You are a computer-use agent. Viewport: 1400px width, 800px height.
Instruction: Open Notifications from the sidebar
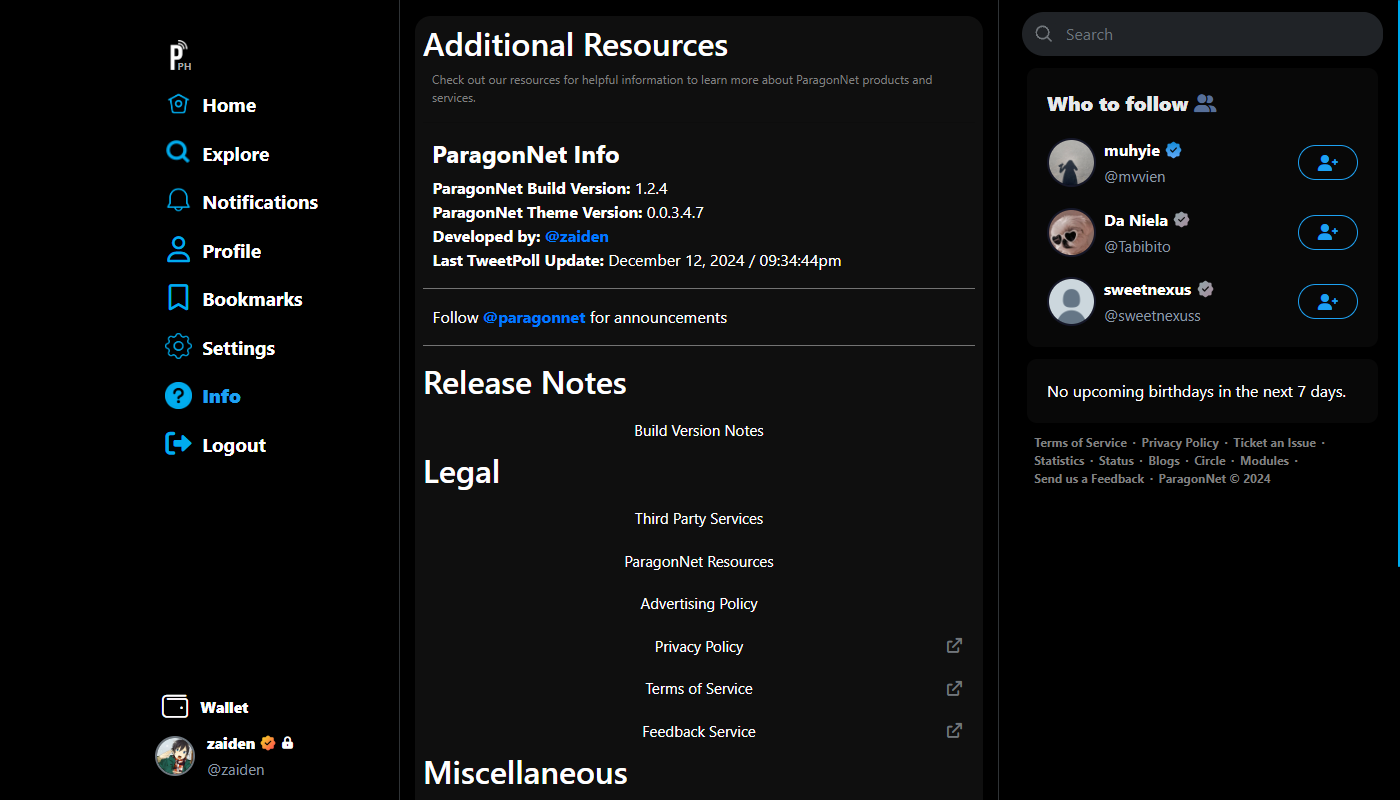pyautogui.click(x=259, y=202)
